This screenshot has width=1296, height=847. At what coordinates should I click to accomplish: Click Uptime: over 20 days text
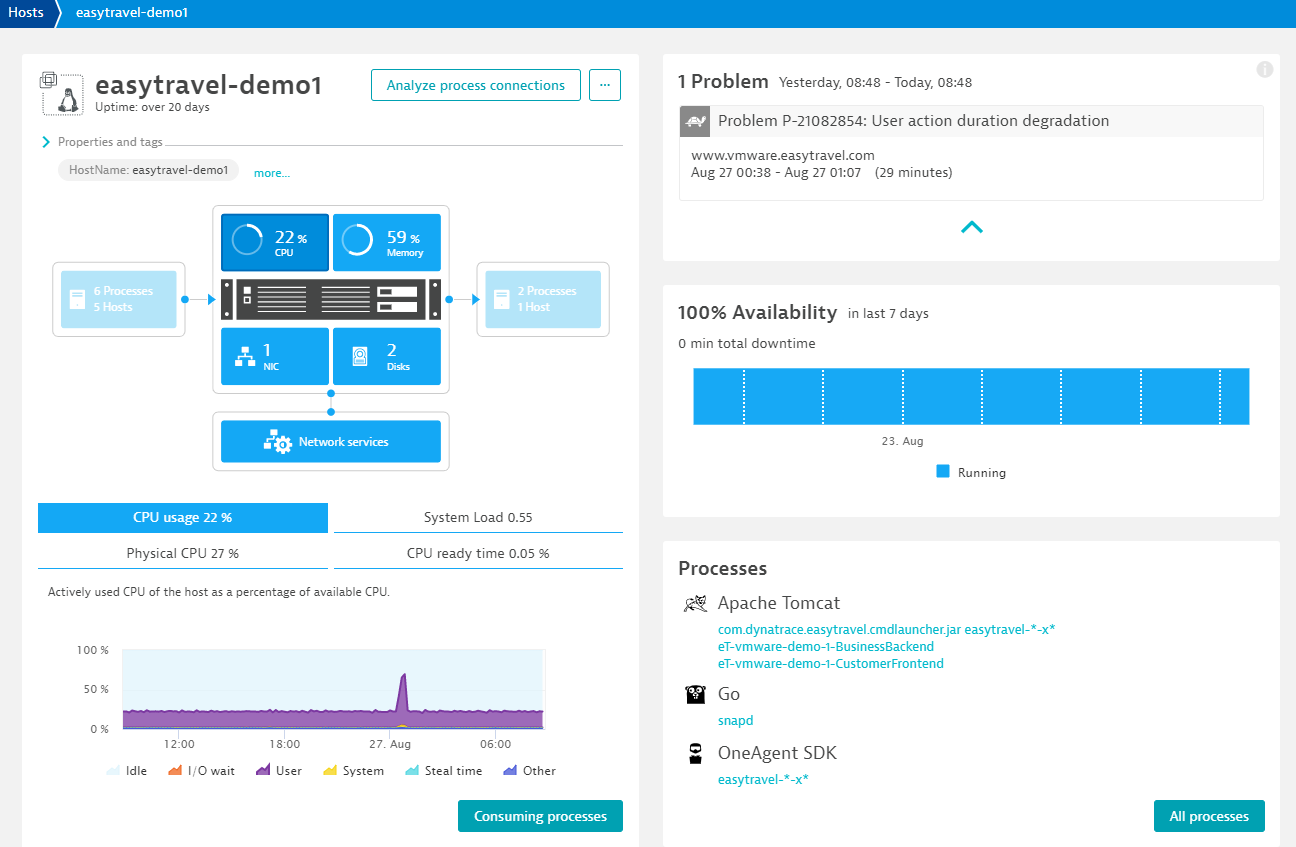pyautogui.click(x=153, y=107)
